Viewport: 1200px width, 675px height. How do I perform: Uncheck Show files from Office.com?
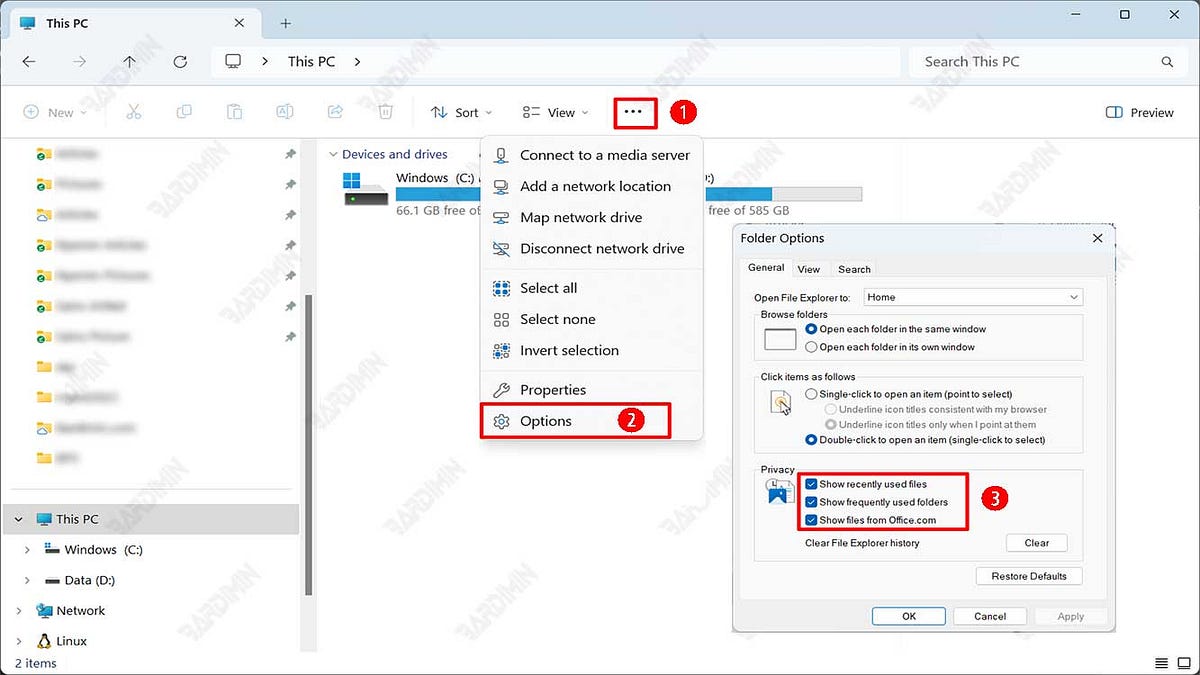pos(813,519)
